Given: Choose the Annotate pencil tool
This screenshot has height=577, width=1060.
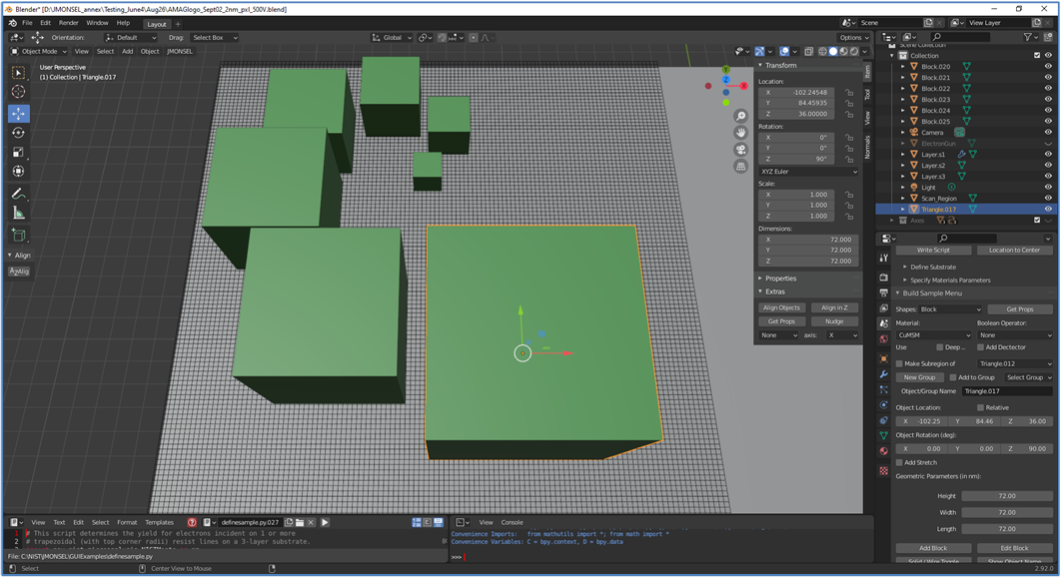Looking at the screenshot, I should point(18,194).
